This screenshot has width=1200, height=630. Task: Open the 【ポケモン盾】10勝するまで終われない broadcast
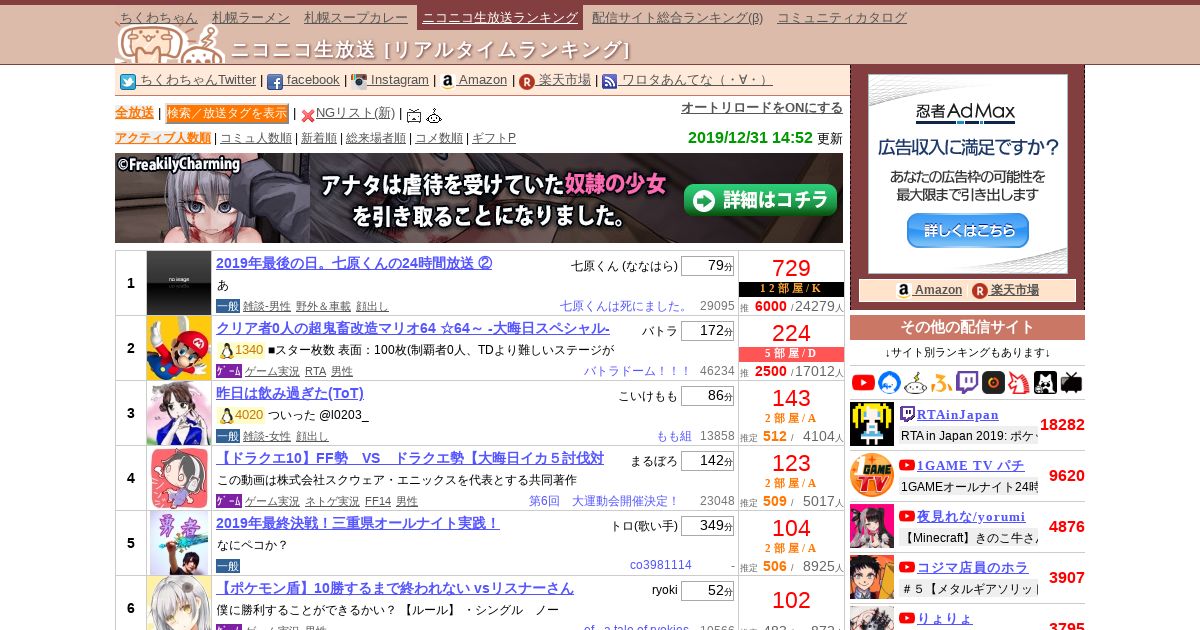pos(395,588)
